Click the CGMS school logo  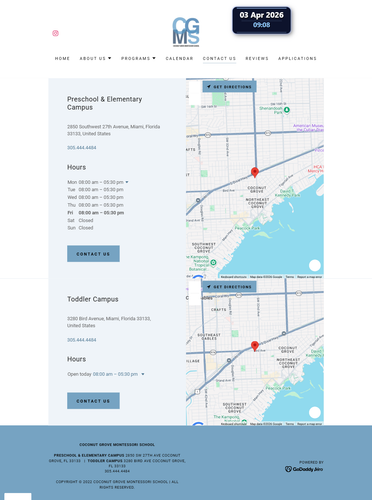pos(186,32)
